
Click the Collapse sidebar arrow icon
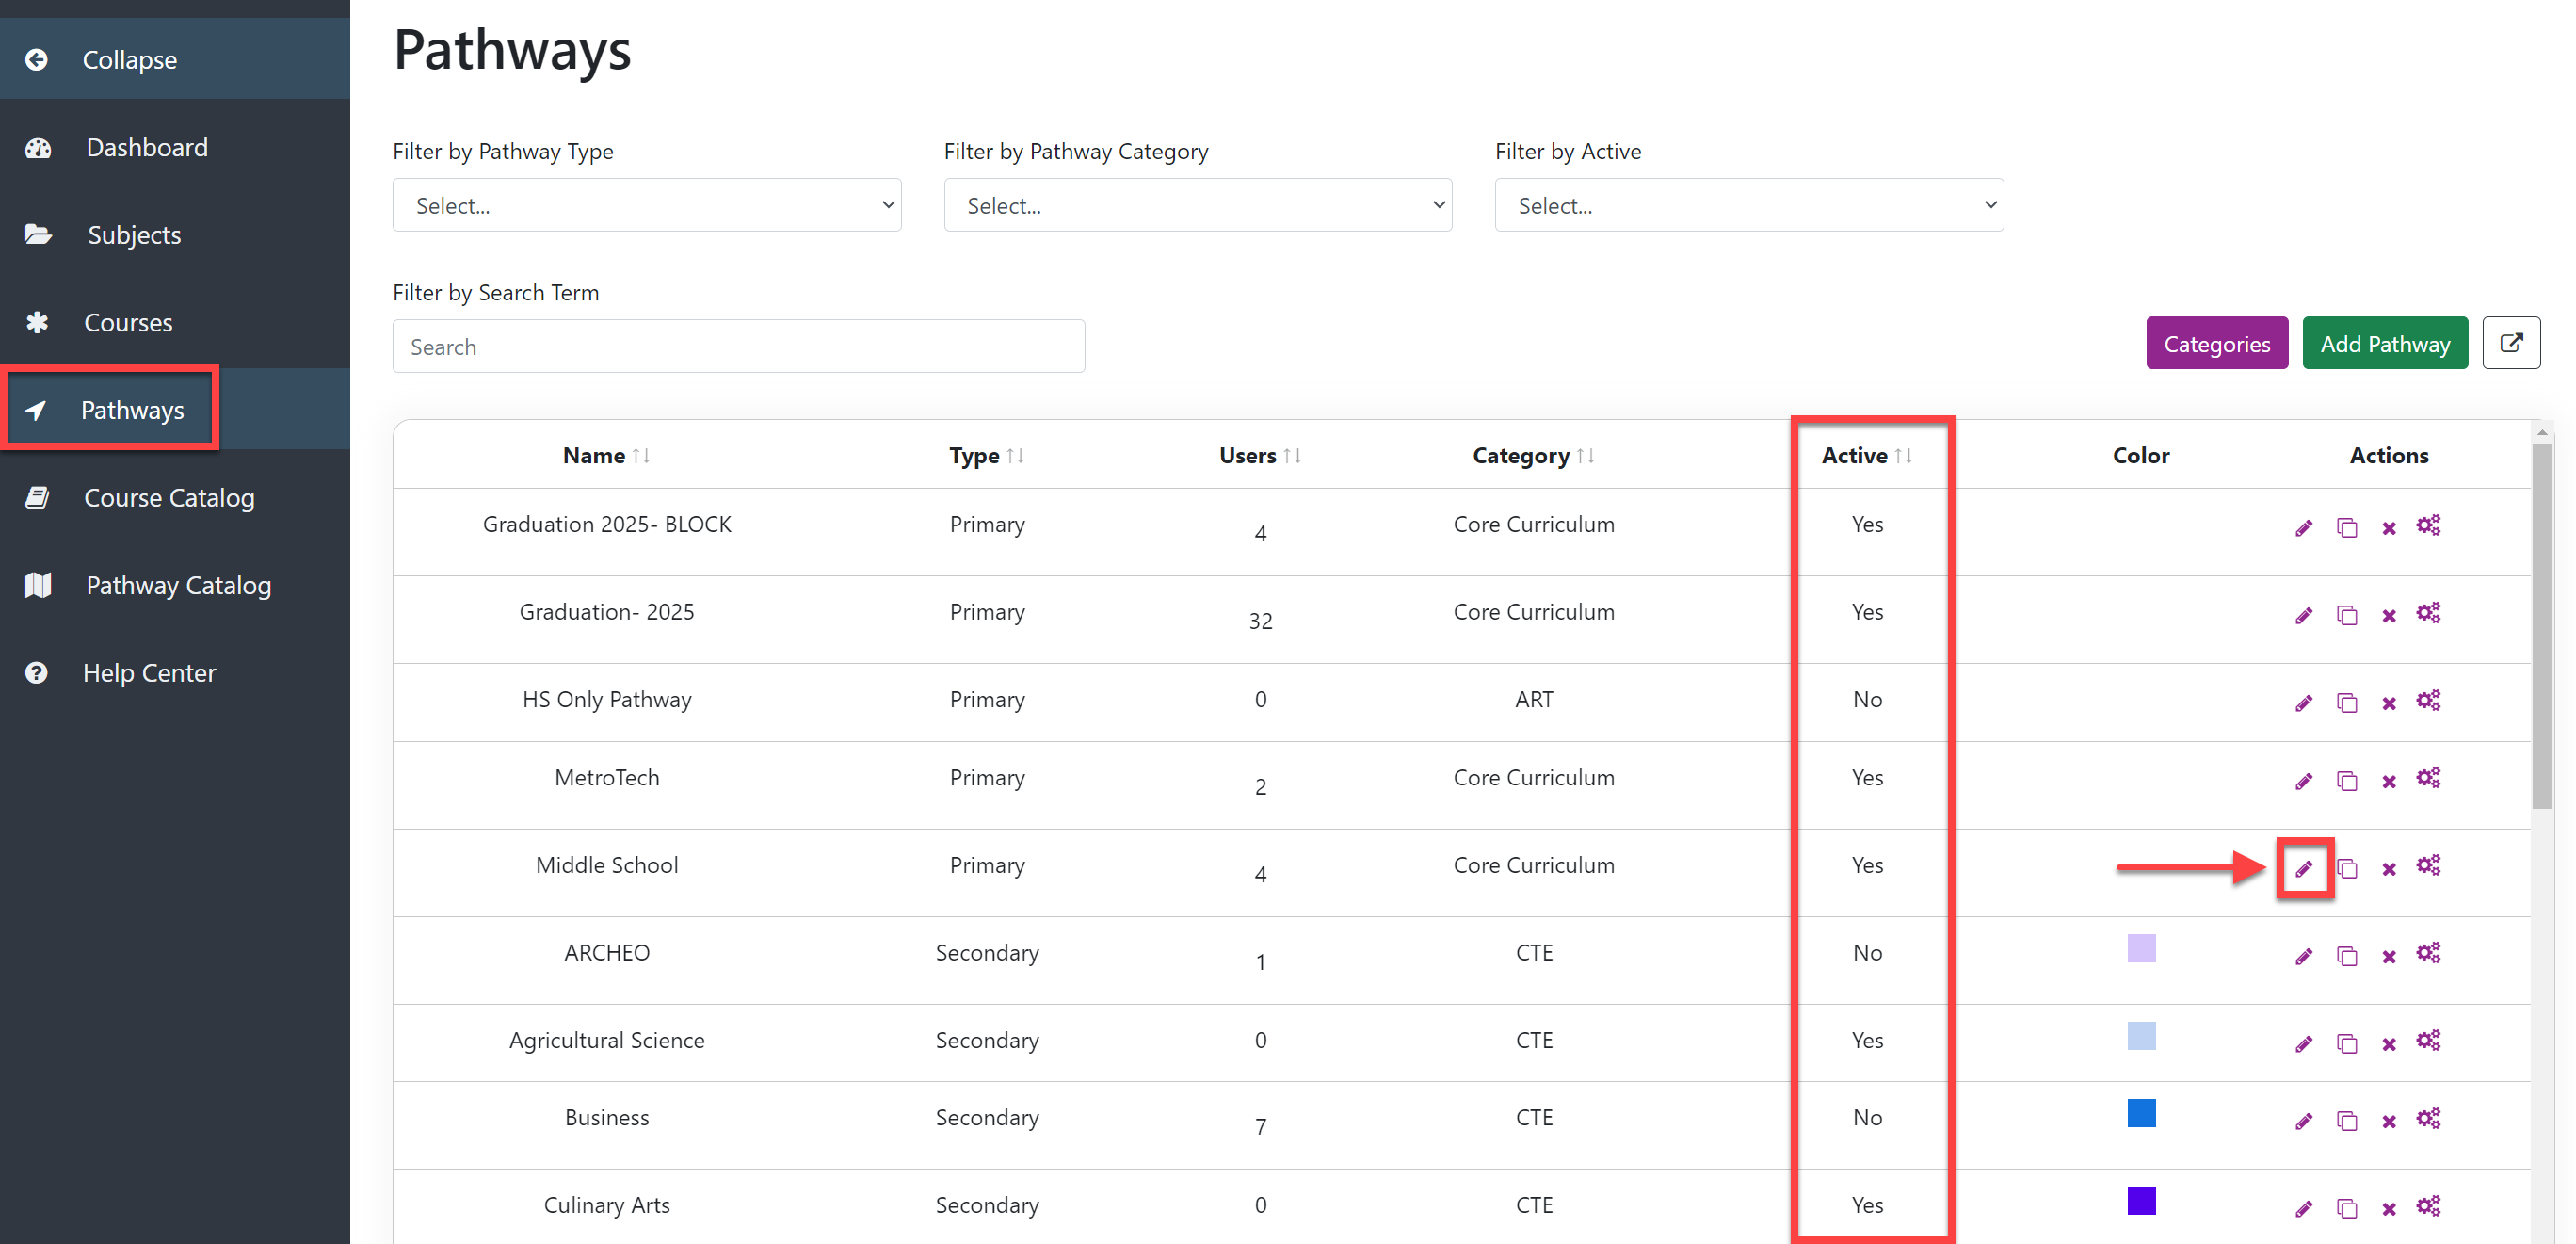click(37, 60)
